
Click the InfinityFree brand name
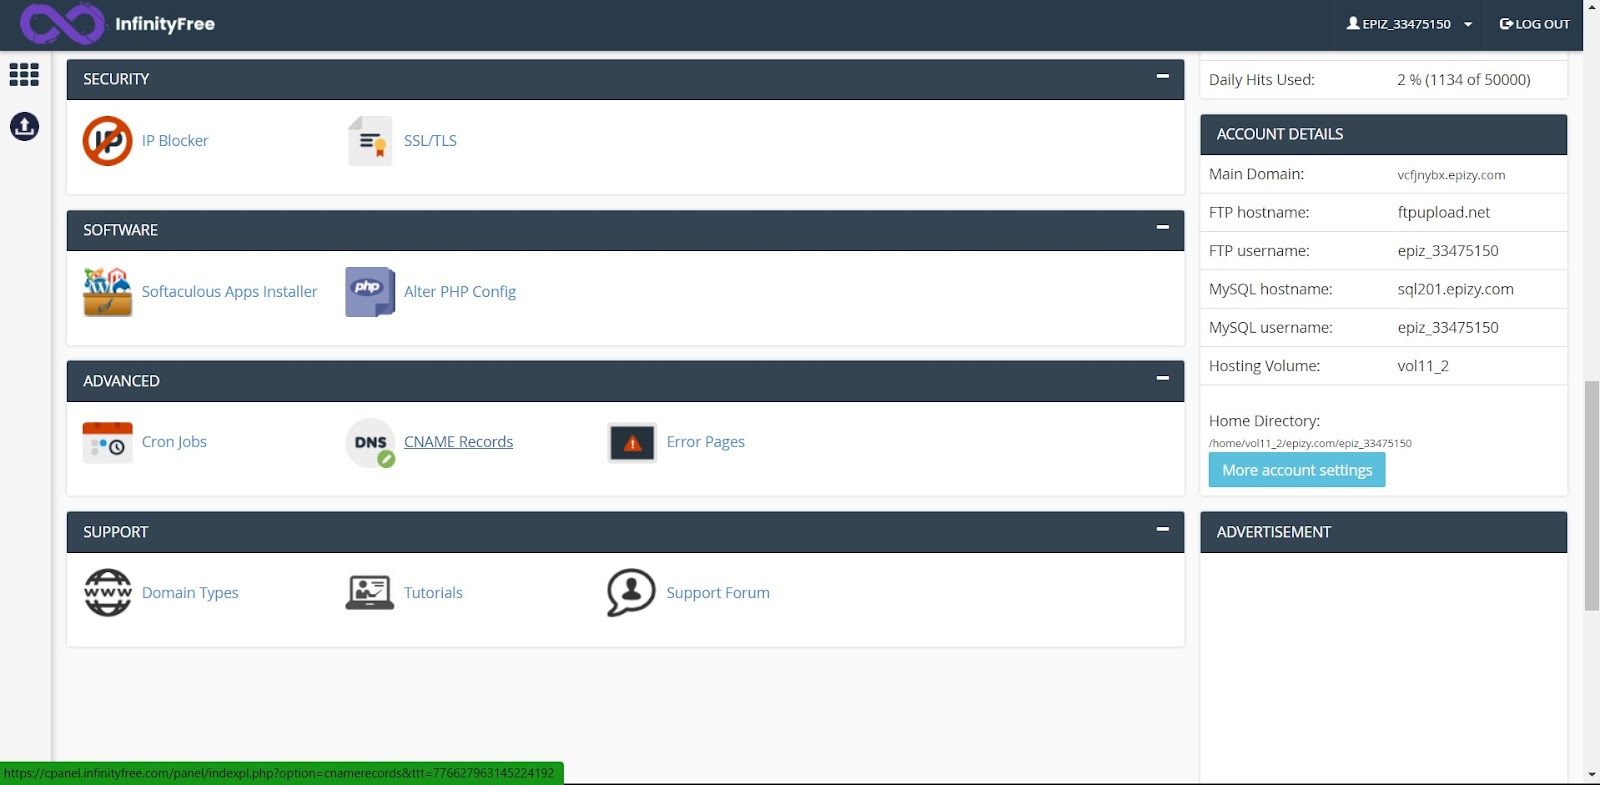click(x=165, y=24)
